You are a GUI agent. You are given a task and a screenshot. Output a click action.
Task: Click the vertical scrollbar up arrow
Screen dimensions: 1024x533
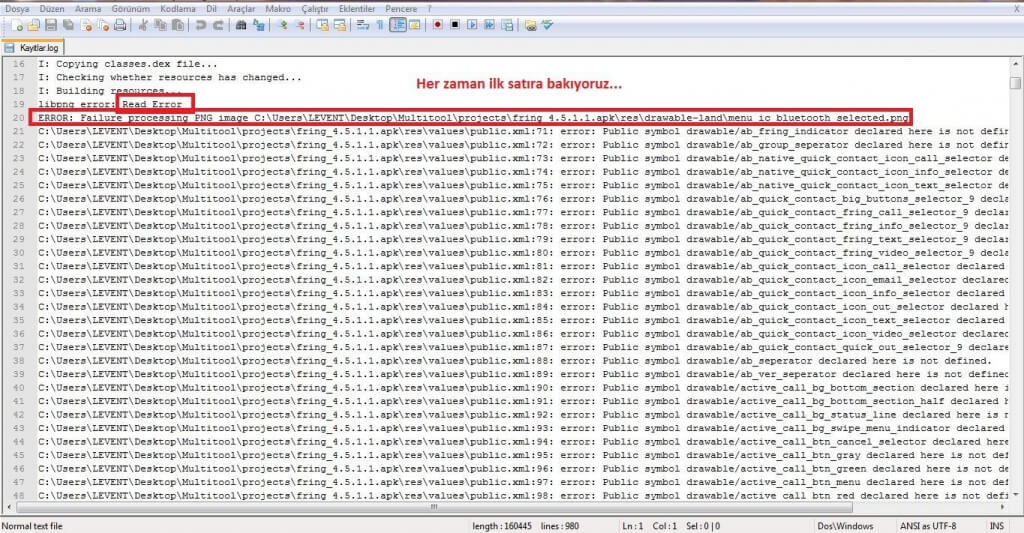(1016, 64)
